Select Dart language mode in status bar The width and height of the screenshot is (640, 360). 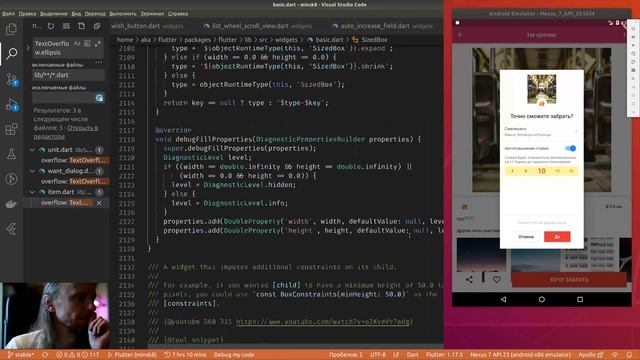click(413, 355)
